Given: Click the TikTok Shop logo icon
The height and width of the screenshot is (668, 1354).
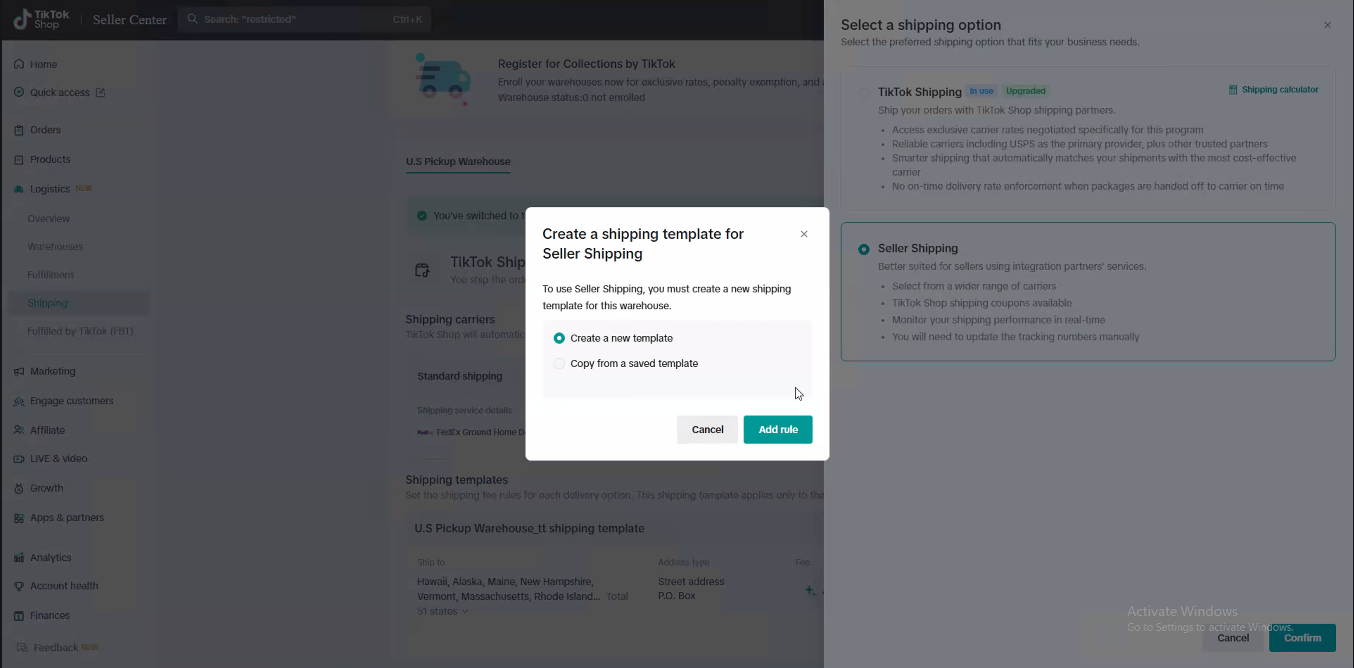Looking at the screenshot, I should pyautogui.click(x=22, y=19).
